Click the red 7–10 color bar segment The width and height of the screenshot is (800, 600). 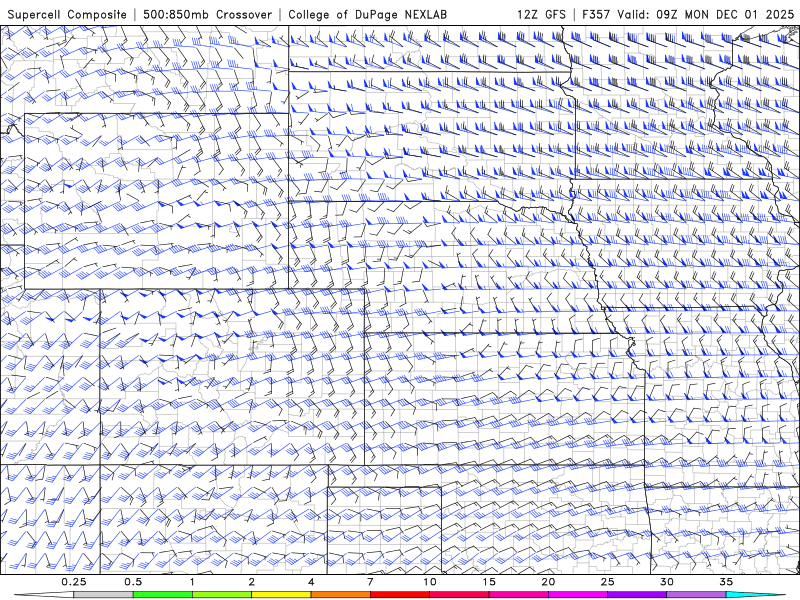[x=400, y=595]
